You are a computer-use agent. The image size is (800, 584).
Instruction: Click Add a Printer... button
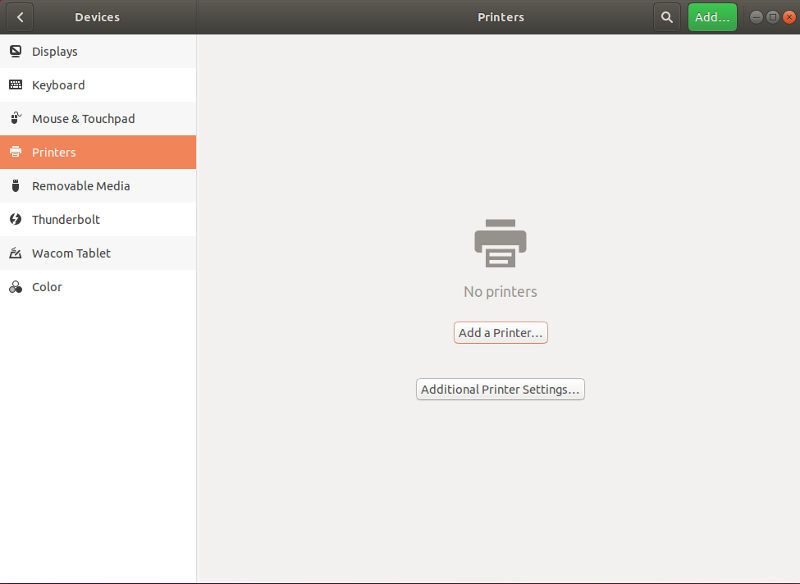(500, 332)
